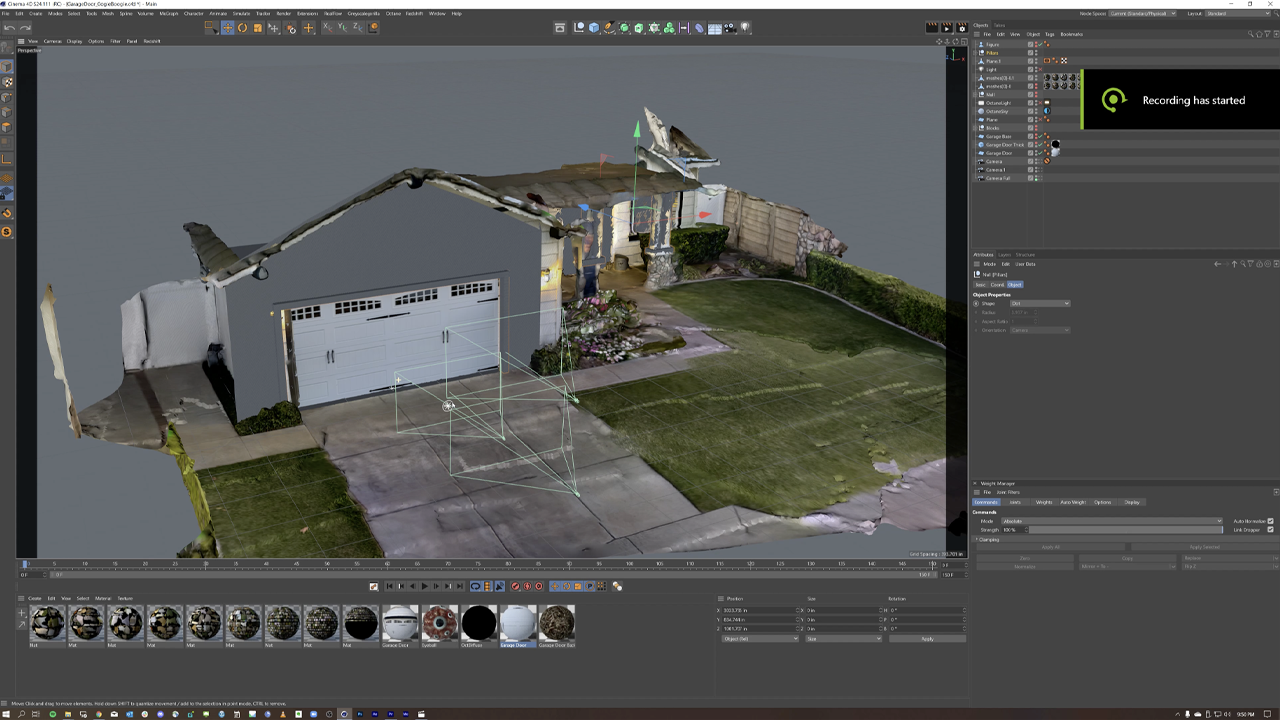
Task: Select the Garage Door object in list
Action: pos(1000,153)
